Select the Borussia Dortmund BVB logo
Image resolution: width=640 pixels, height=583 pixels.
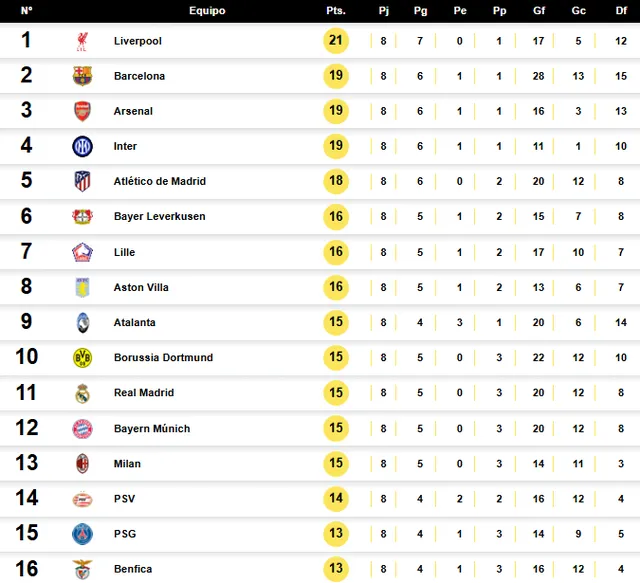(82, 358)
